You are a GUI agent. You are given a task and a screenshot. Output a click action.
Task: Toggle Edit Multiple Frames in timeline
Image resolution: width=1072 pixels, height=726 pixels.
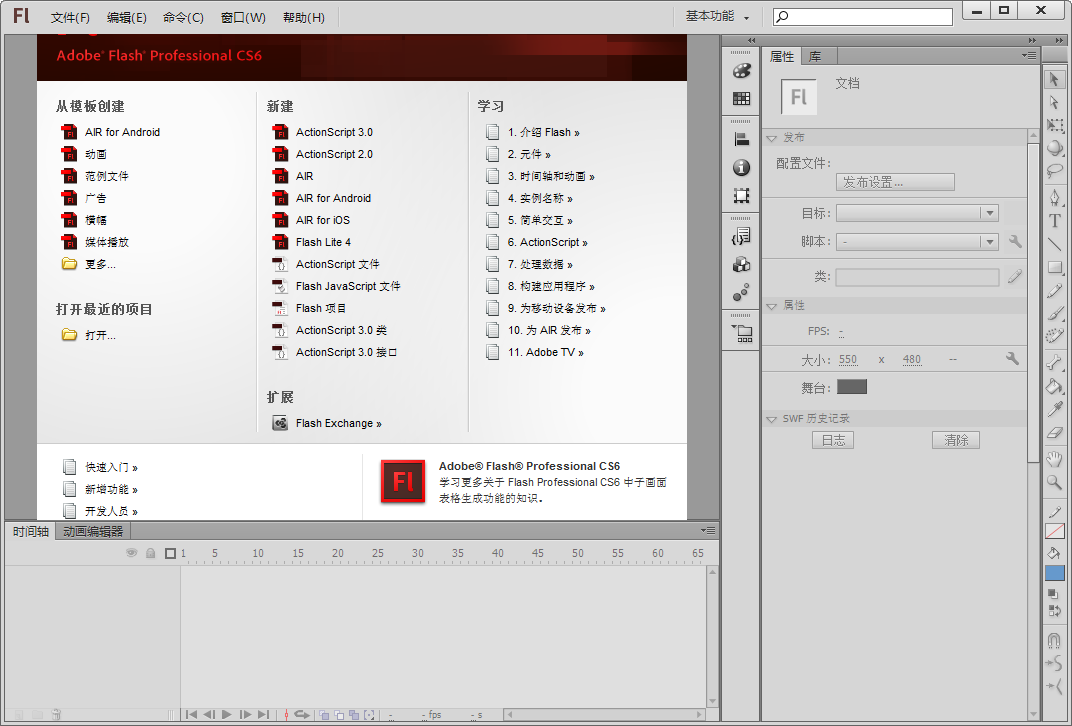point(354,715)
